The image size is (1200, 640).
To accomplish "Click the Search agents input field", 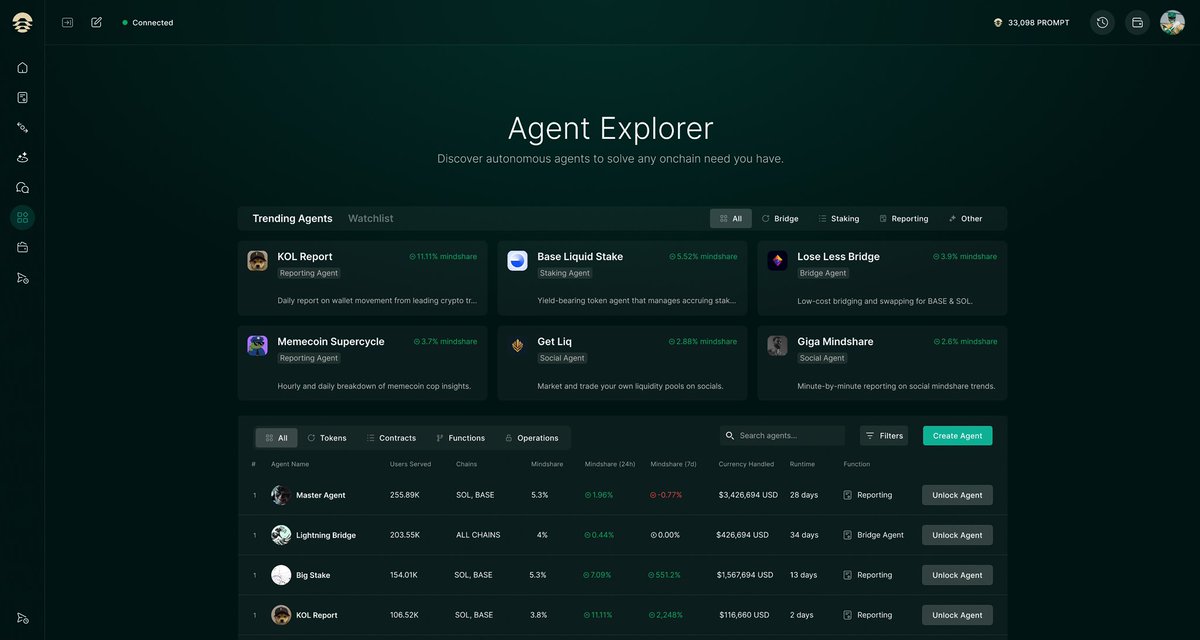I will pos(785,433).
